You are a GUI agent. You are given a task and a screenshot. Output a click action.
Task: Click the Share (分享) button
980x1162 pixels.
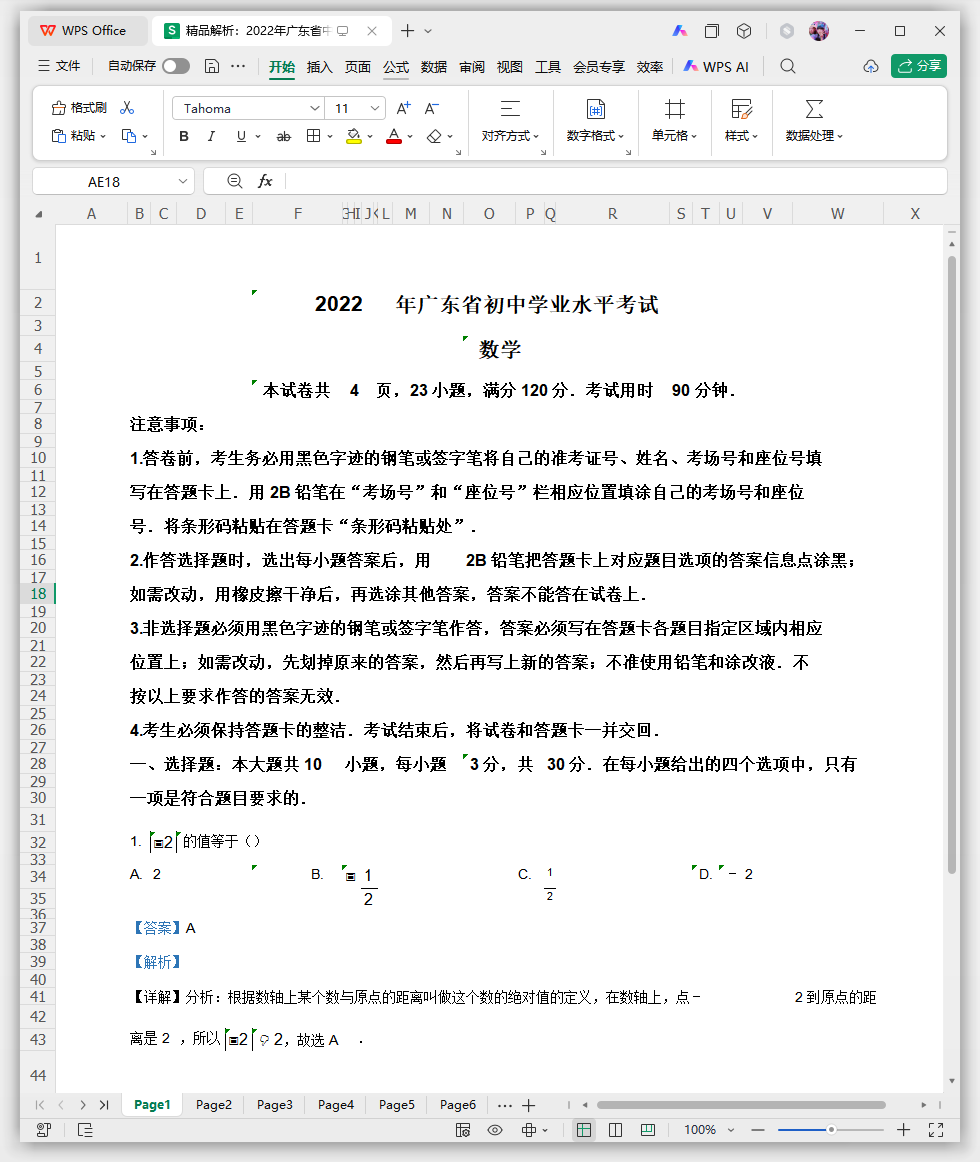[x=918, y=66]
